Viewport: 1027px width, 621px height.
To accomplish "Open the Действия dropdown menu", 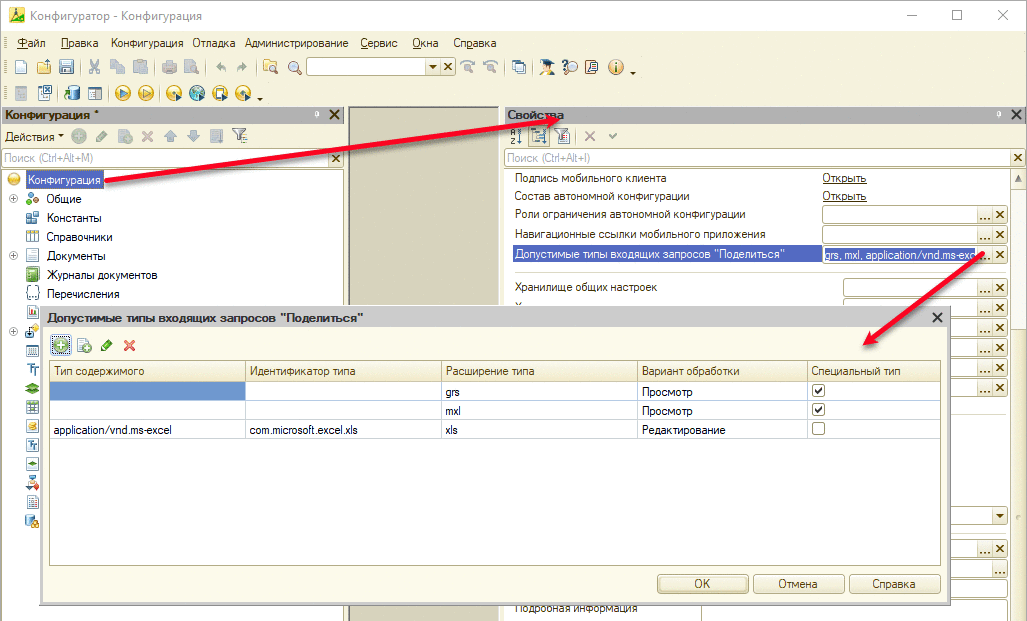I will tap(34, 137).
